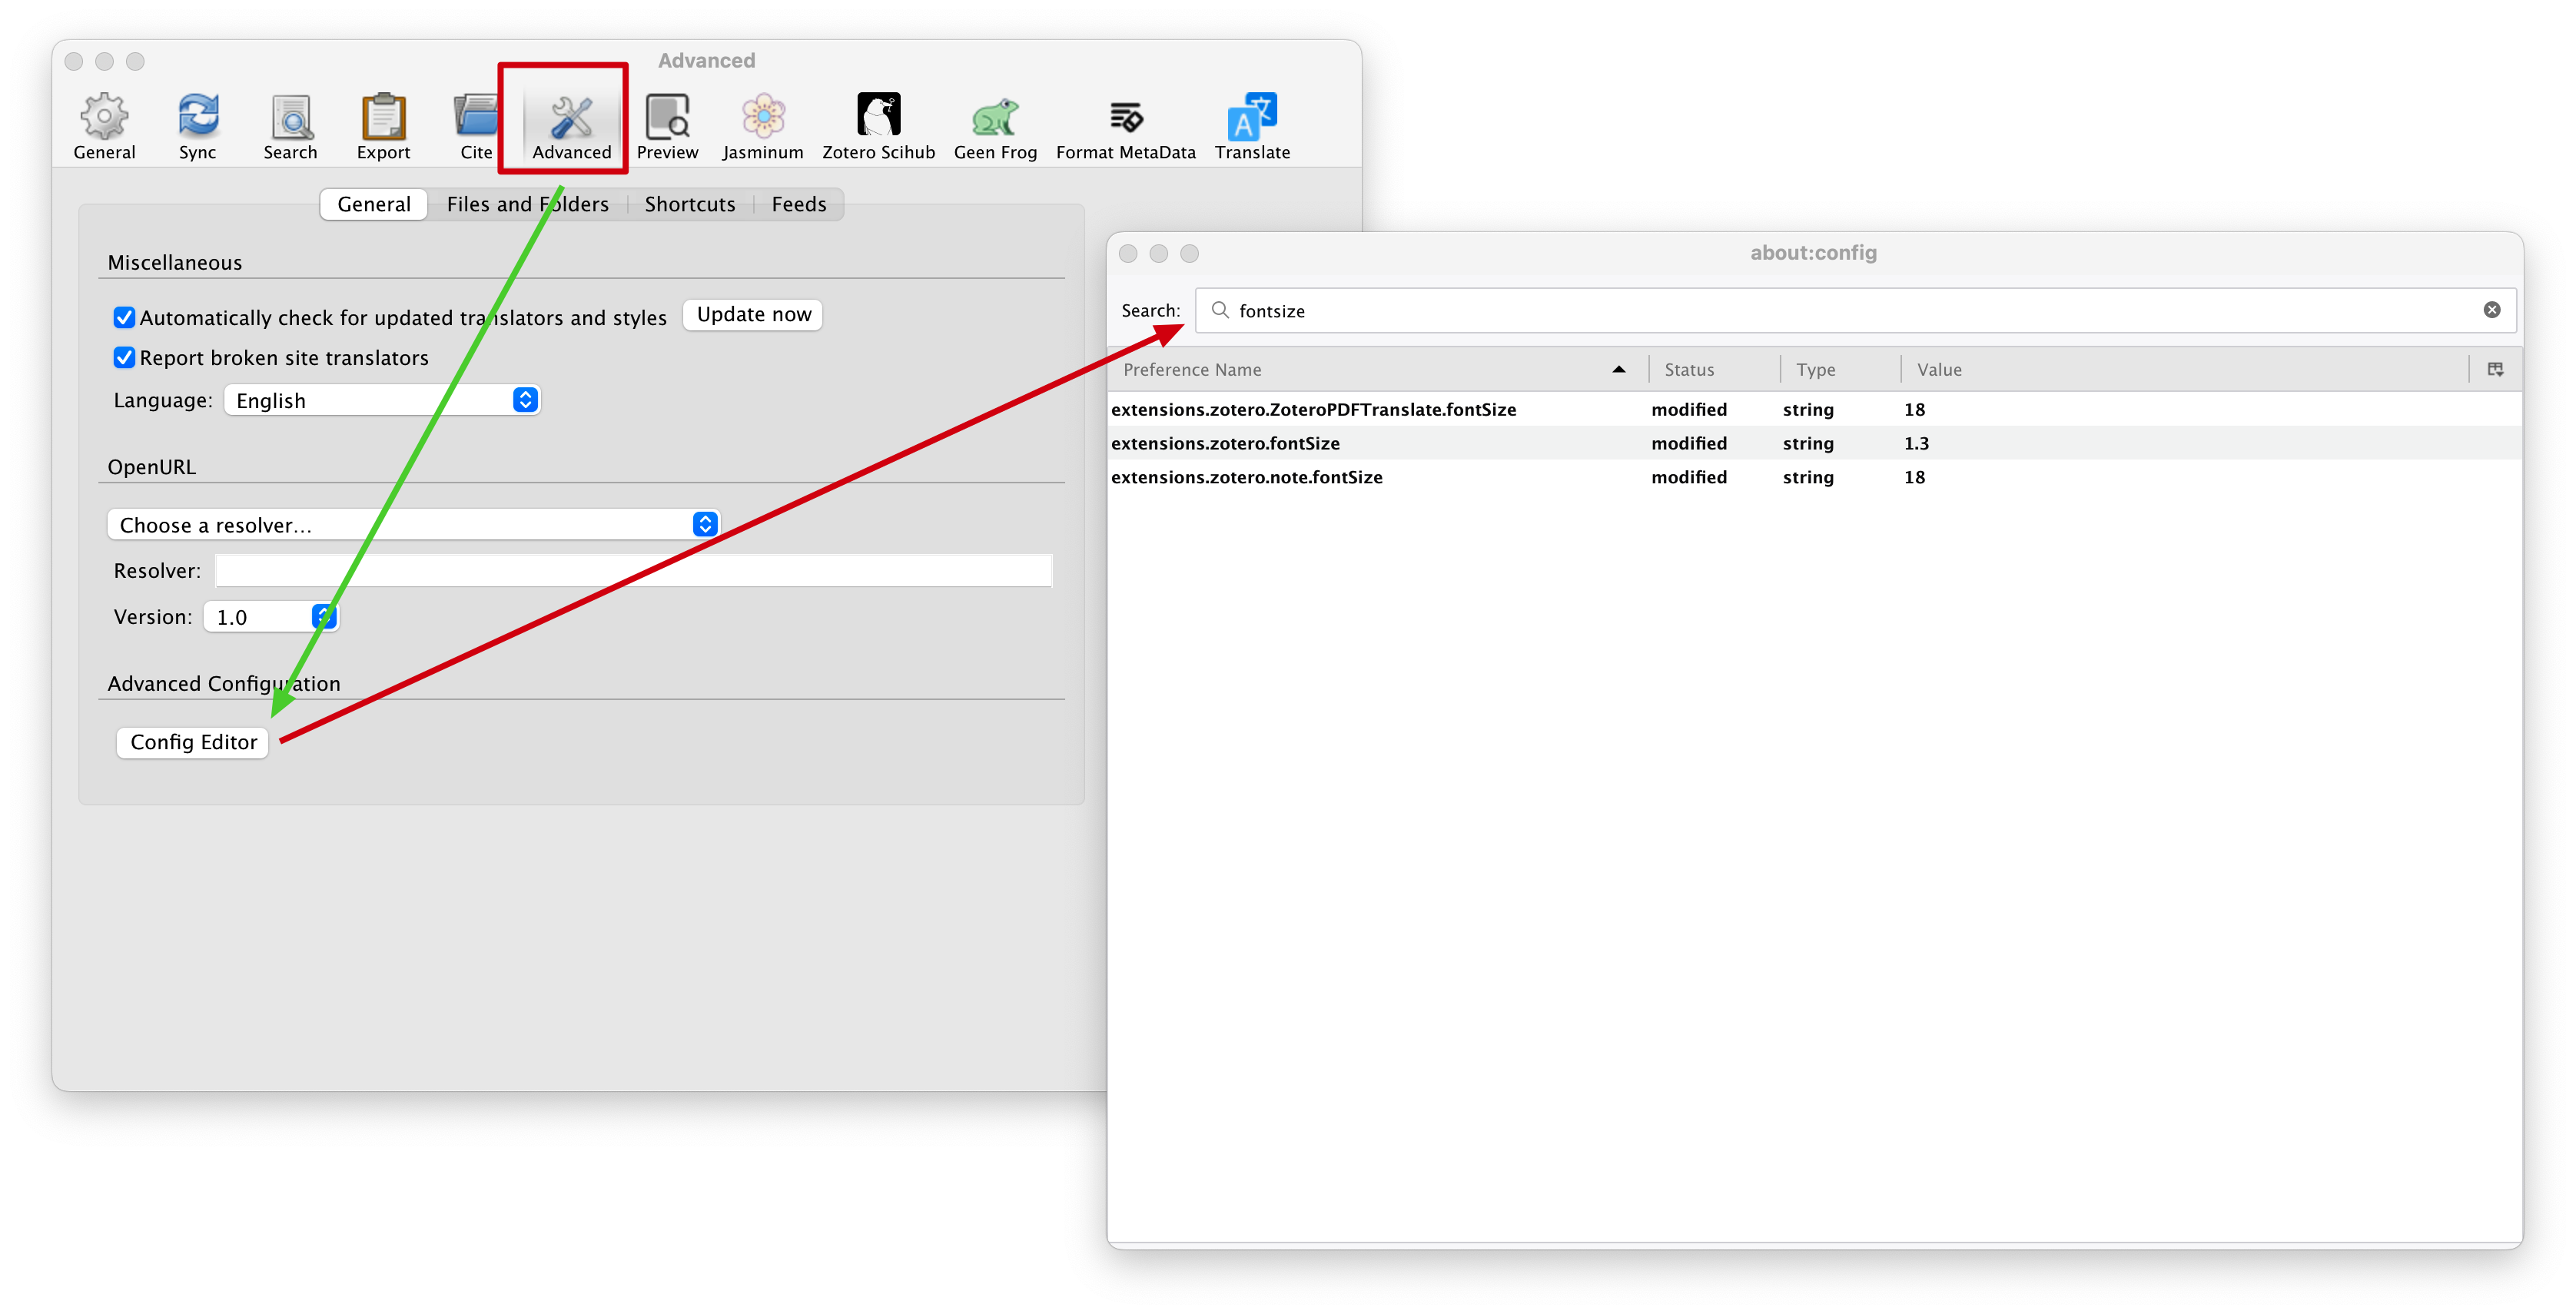Screen dimensions: 2576x1314
Task: Open the Search preferences pane
Action: pos(290,127)
